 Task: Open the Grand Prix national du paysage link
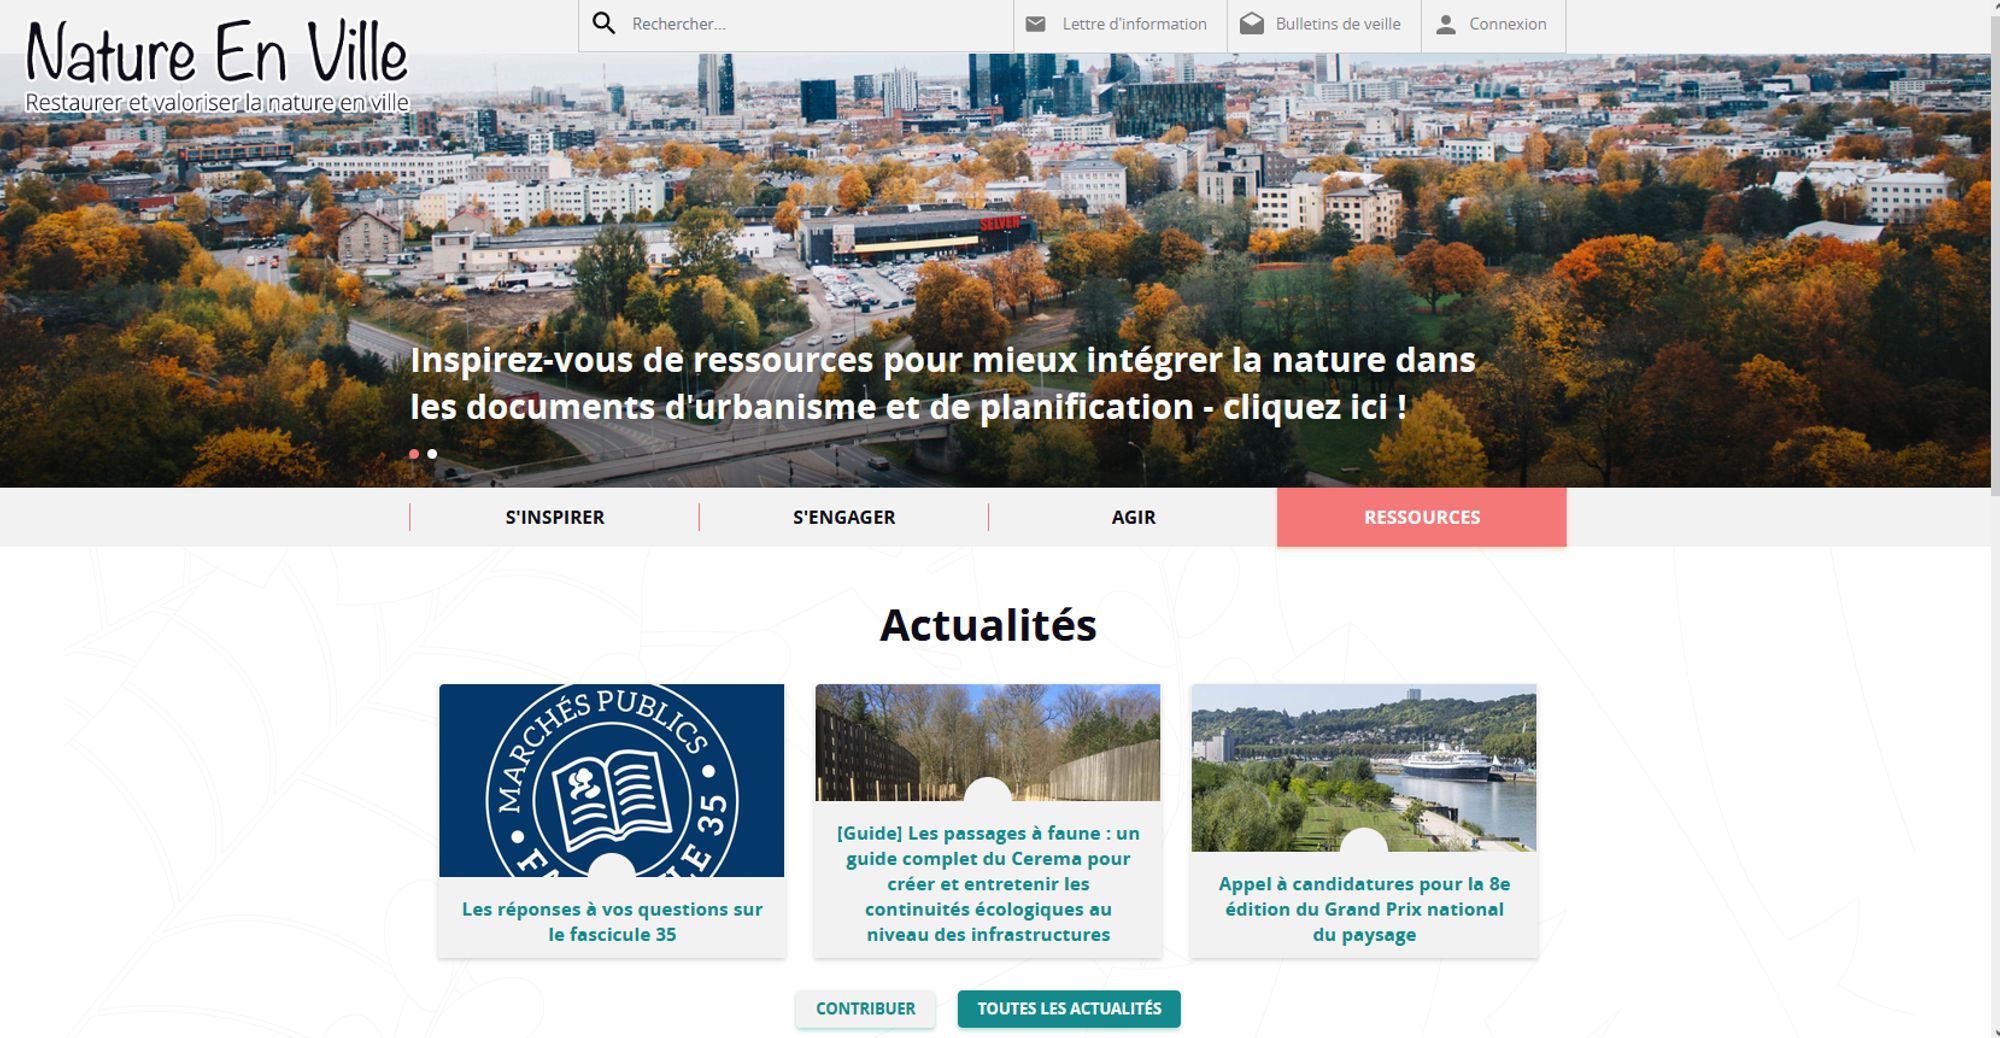click(1364, 909)
